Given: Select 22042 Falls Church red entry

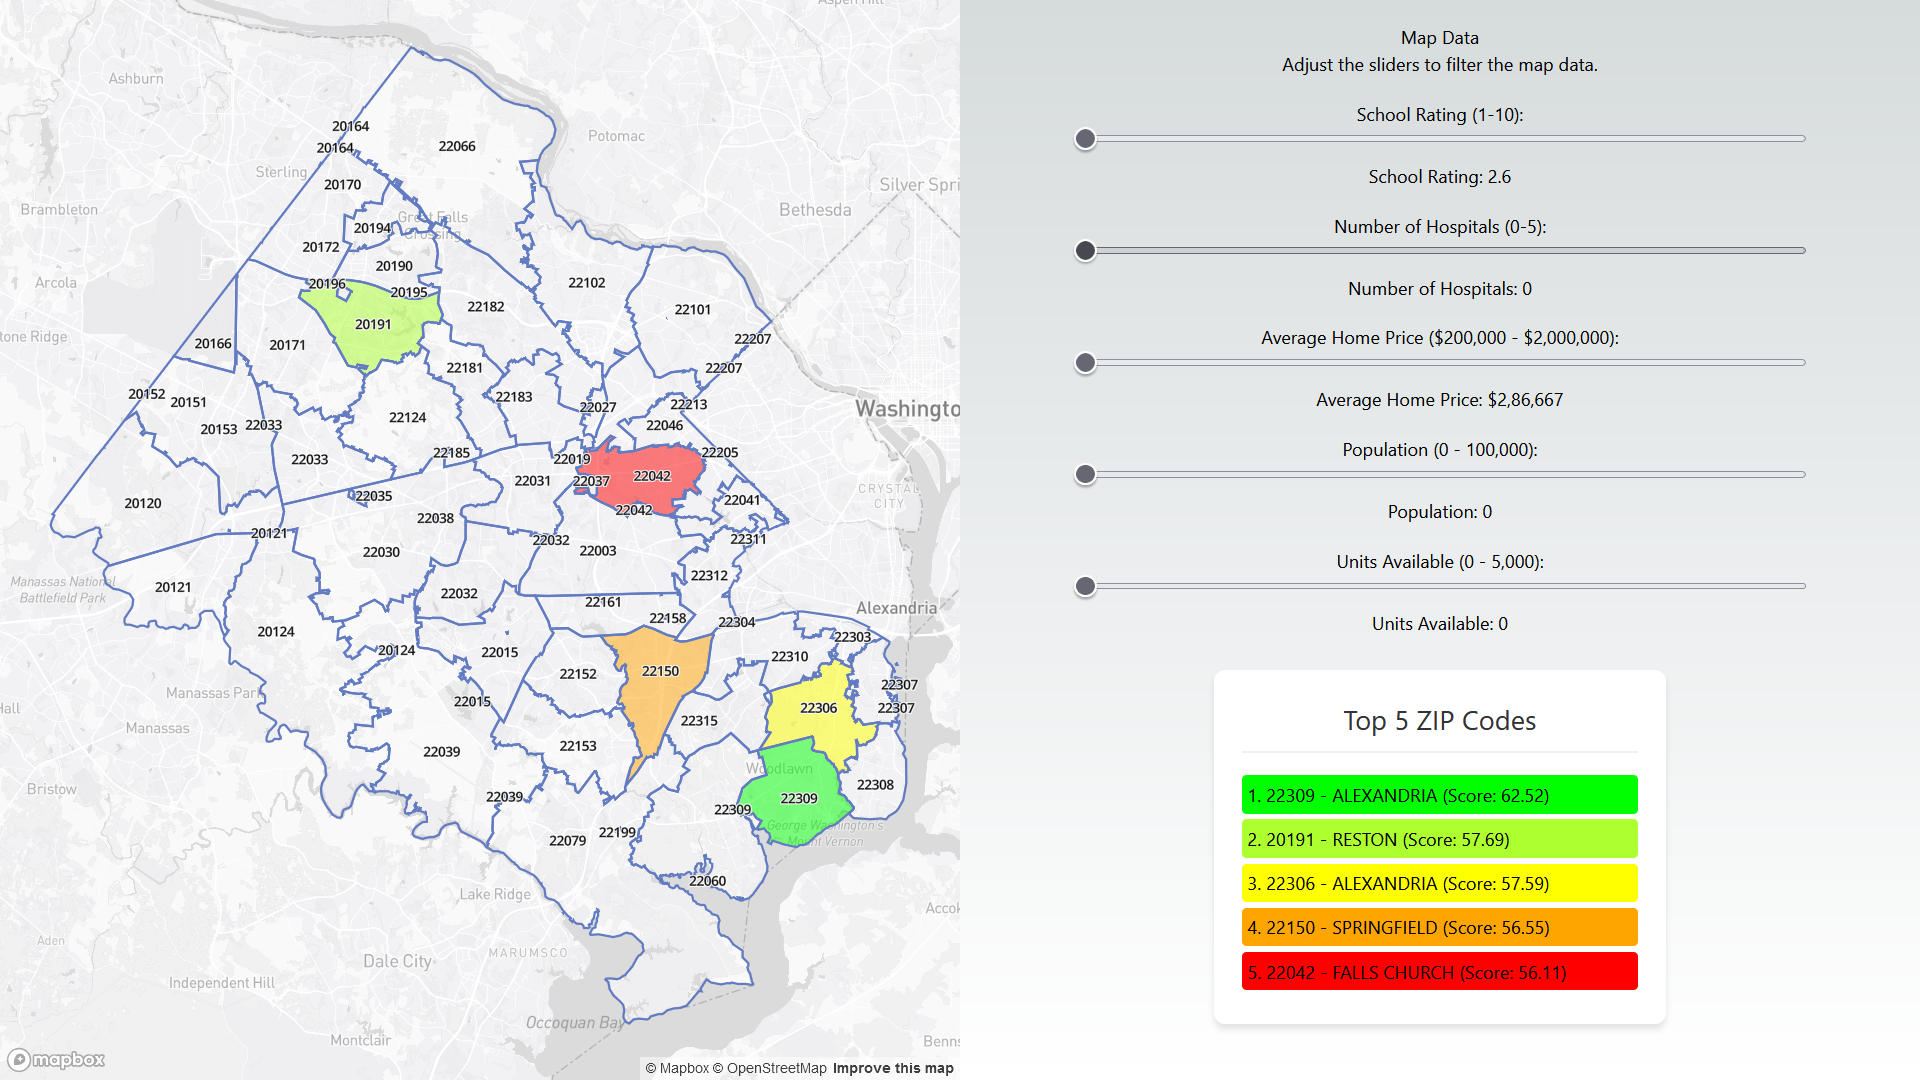Looking at the screenshot, I should (x=1439, y=972).
